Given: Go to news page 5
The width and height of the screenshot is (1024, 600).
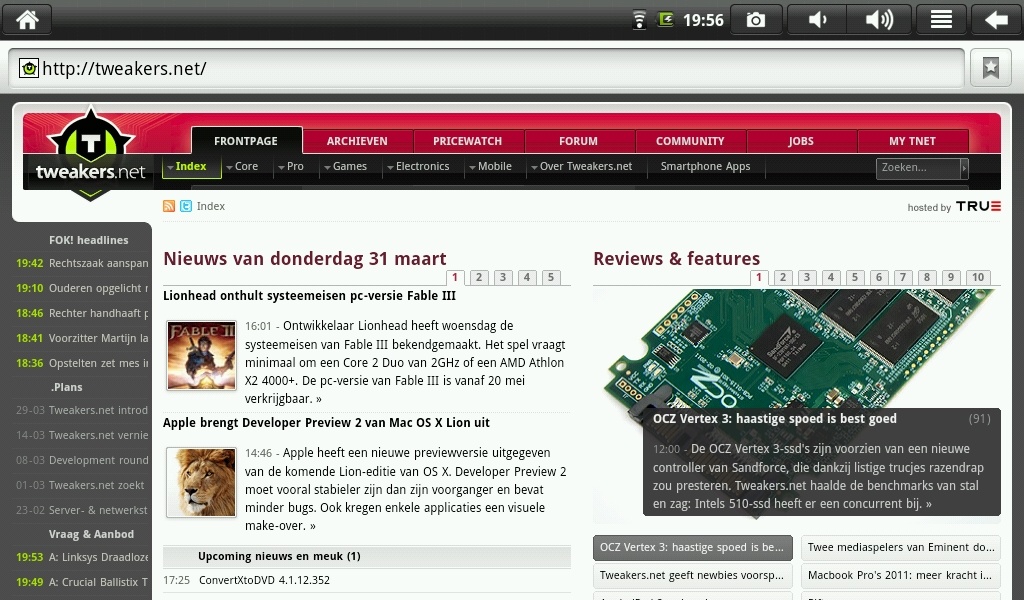Looking at the screenshot, I should pyautogui.click(x=551, y=277).
